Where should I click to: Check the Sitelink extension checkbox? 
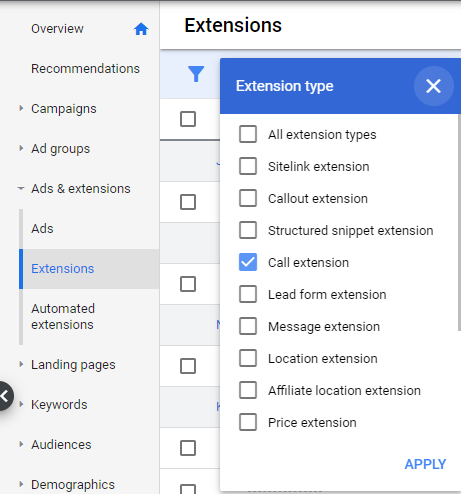coord(248,166)
